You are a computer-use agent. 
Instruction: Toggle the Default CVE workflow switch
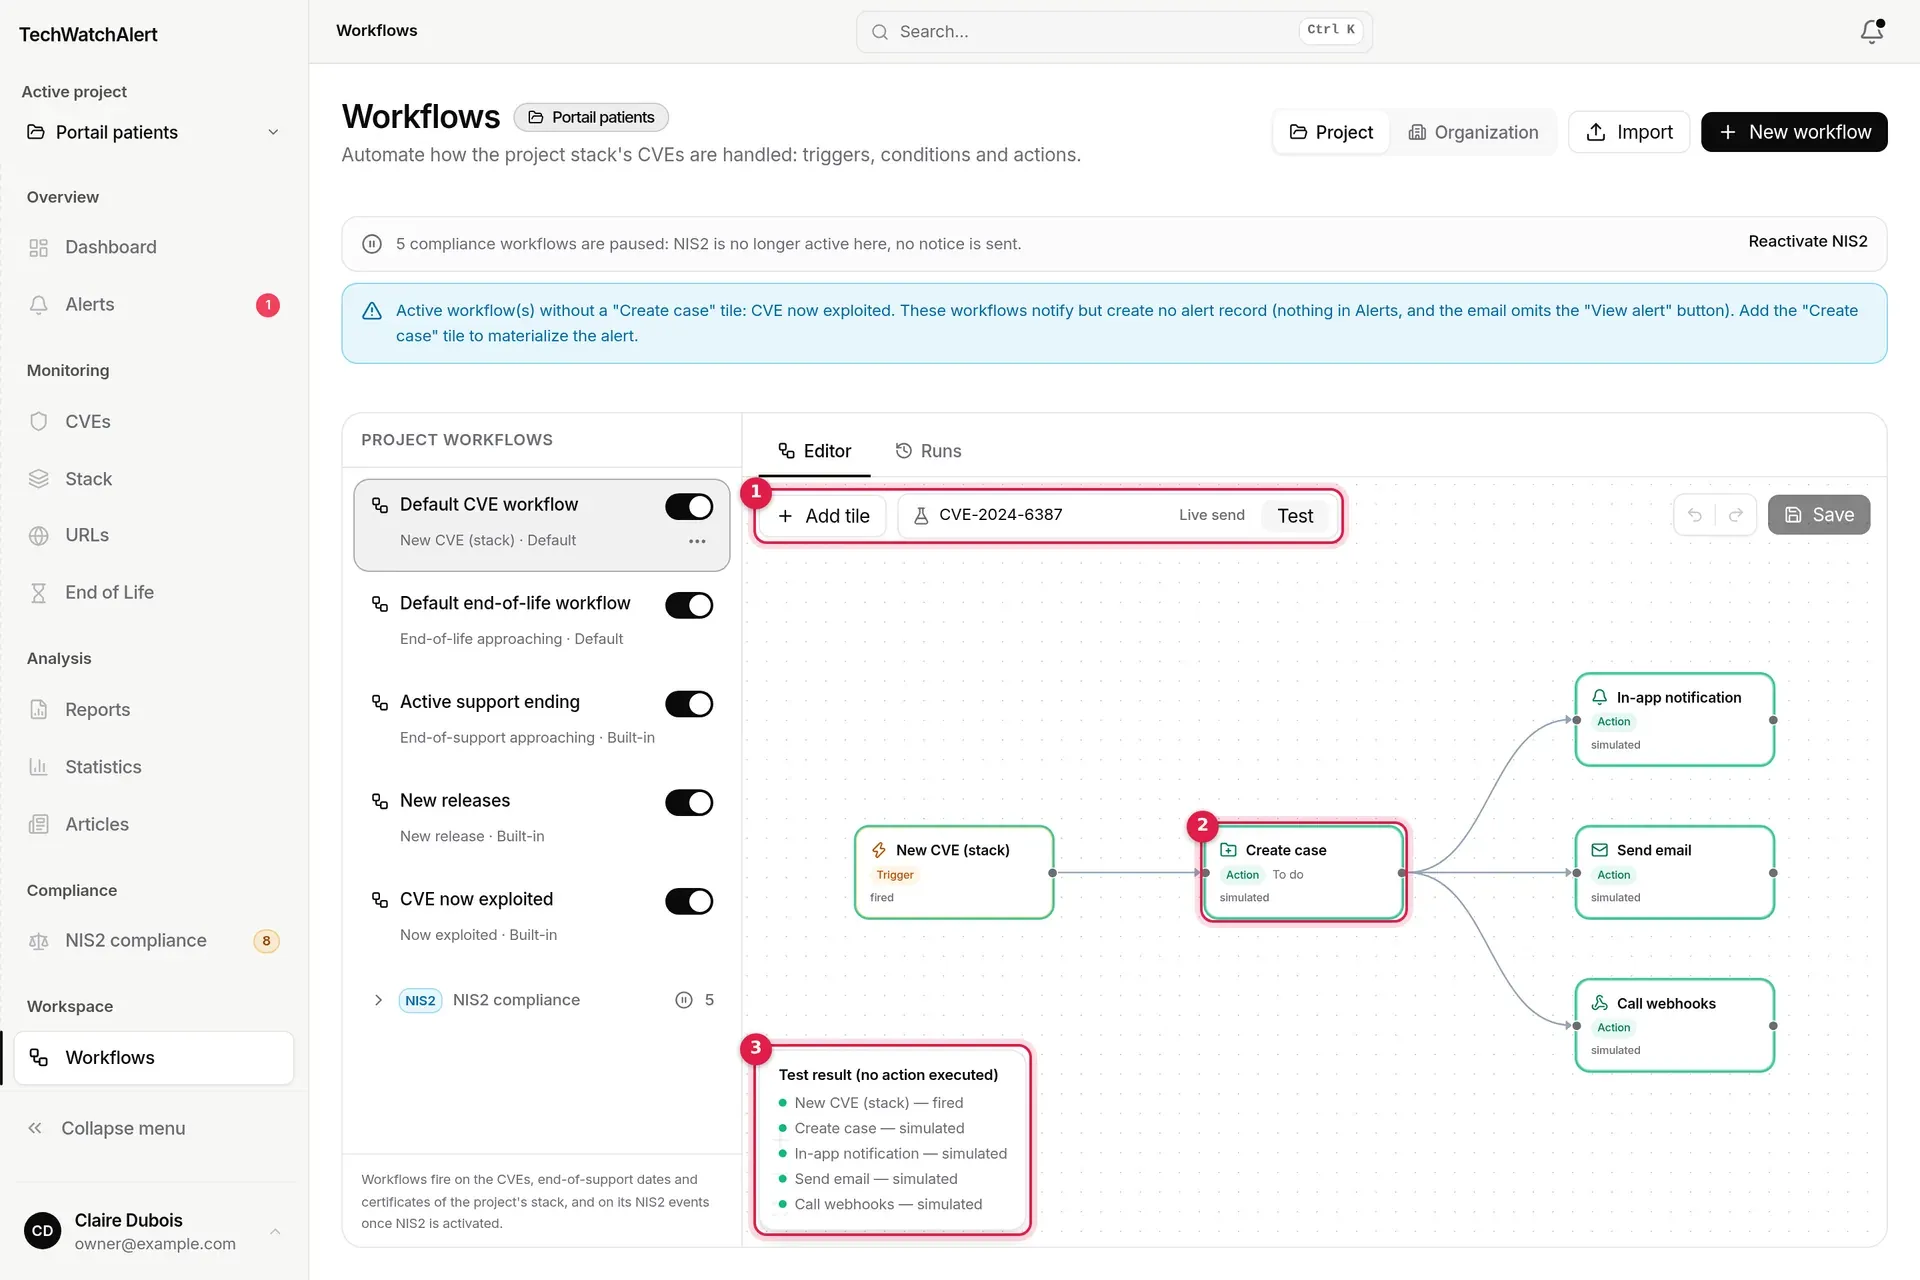[x=689, y=507]
